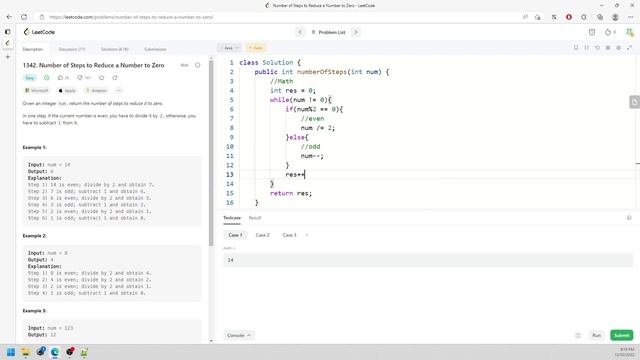Open the browser more-options ellipsis menu

pyautogui.click(x=631, y=17)
